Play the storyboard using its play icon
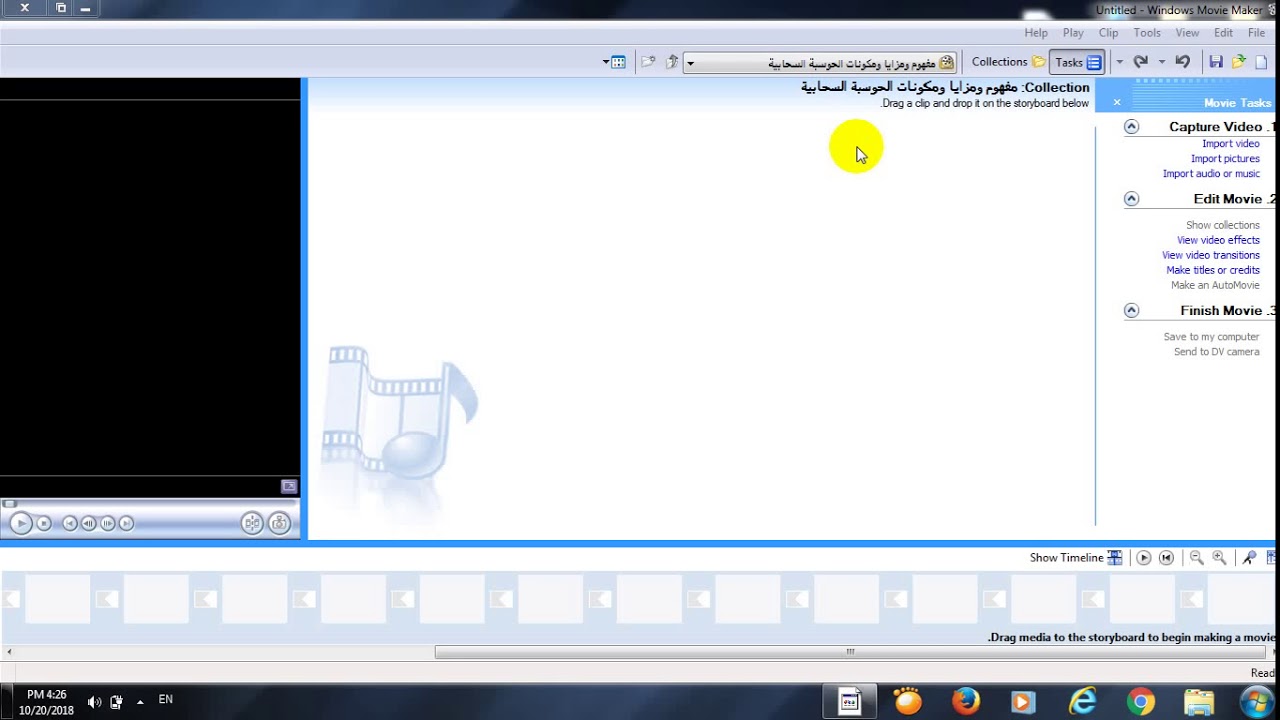Screen dimensions: 1280x720 tap(1144, 558)
